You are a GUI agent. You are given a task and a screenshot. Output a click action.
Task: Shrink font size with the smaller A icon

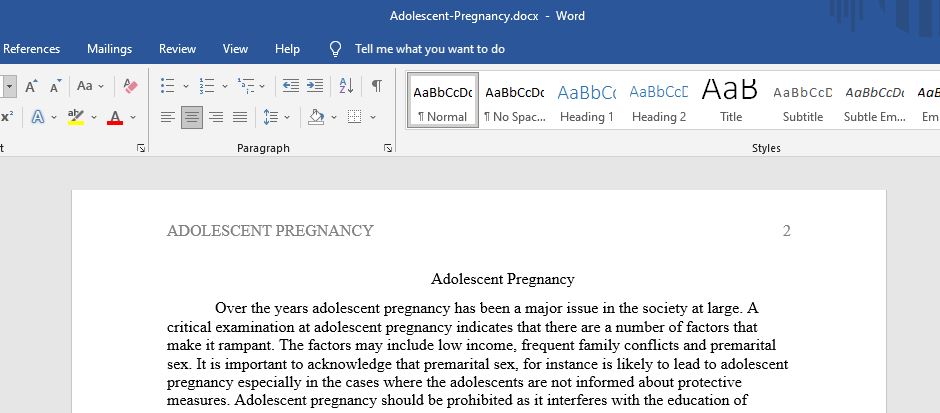pos(55,86)
